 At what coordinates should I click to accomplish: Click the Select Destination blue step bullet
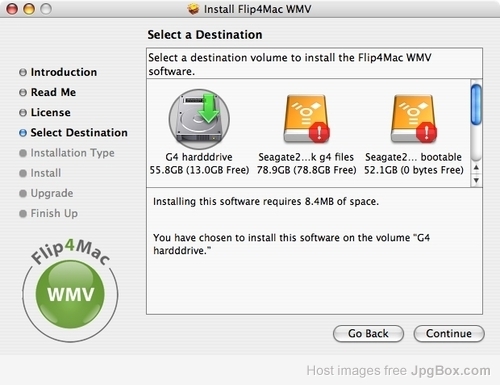tap(23, 133)
